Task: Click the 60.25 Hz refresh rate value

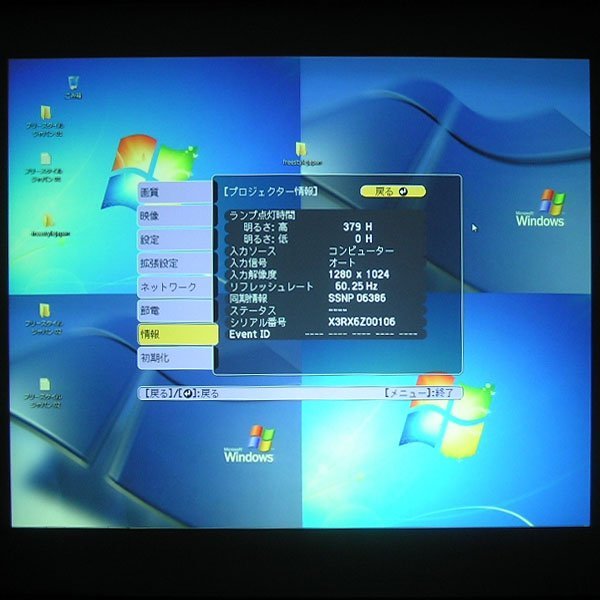Action: pos(356,286)
